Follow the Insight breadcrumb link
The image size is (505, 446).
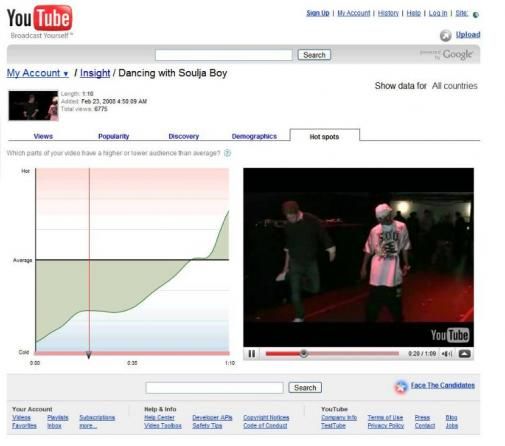point(95,73)
